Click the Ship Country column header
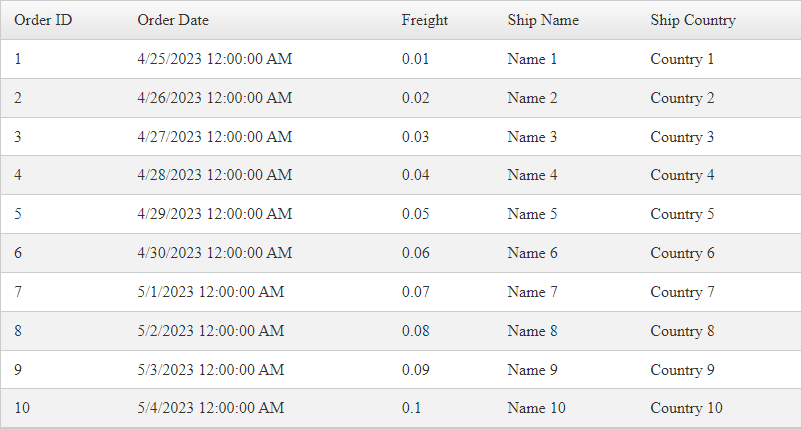 tap(693, 20)
